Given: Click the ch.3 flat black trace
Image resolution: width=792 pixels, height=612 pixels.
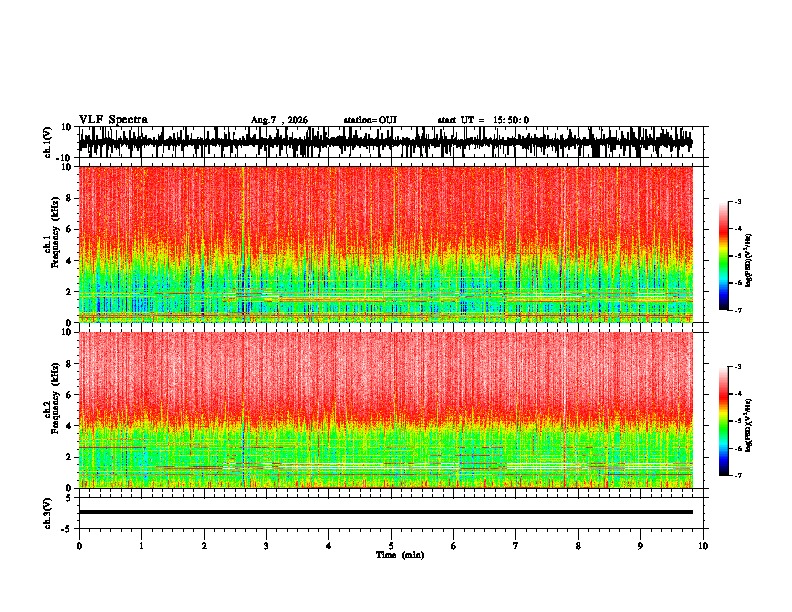Looking at the screenshot, I should click(x=386, y=512).
